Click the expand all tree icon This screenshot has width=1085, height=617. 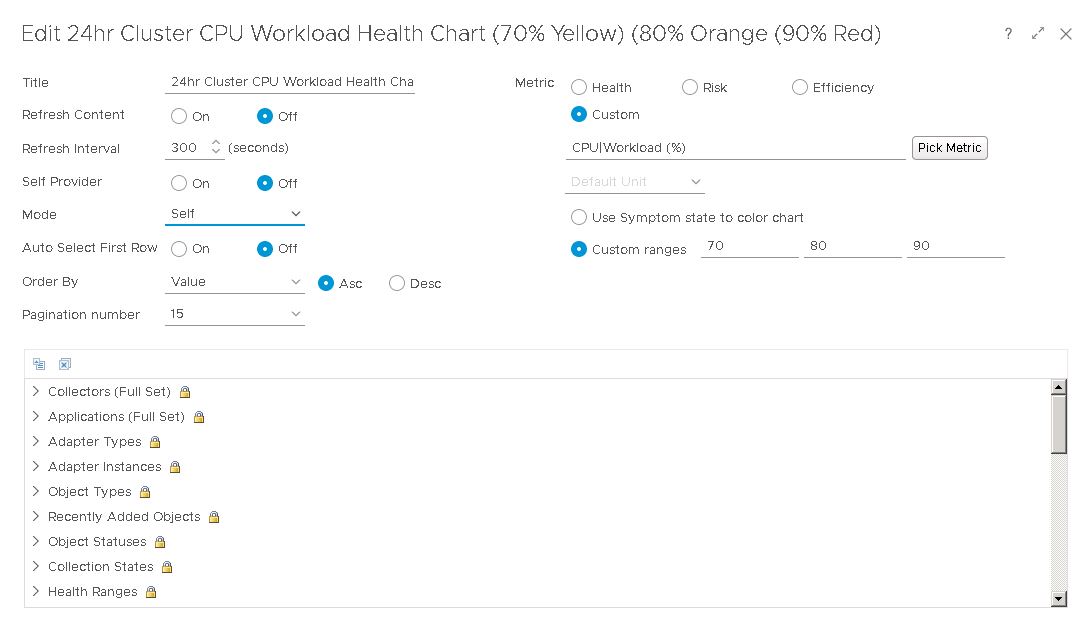click(39, 364)
